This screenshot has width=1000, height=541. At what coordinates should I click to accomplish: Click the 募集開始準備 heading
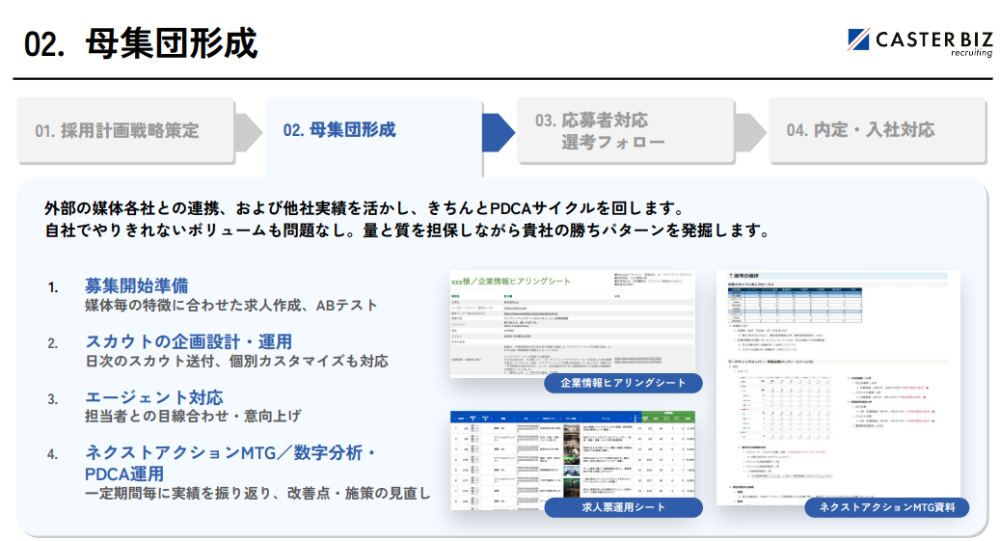(x=136, y=286)
